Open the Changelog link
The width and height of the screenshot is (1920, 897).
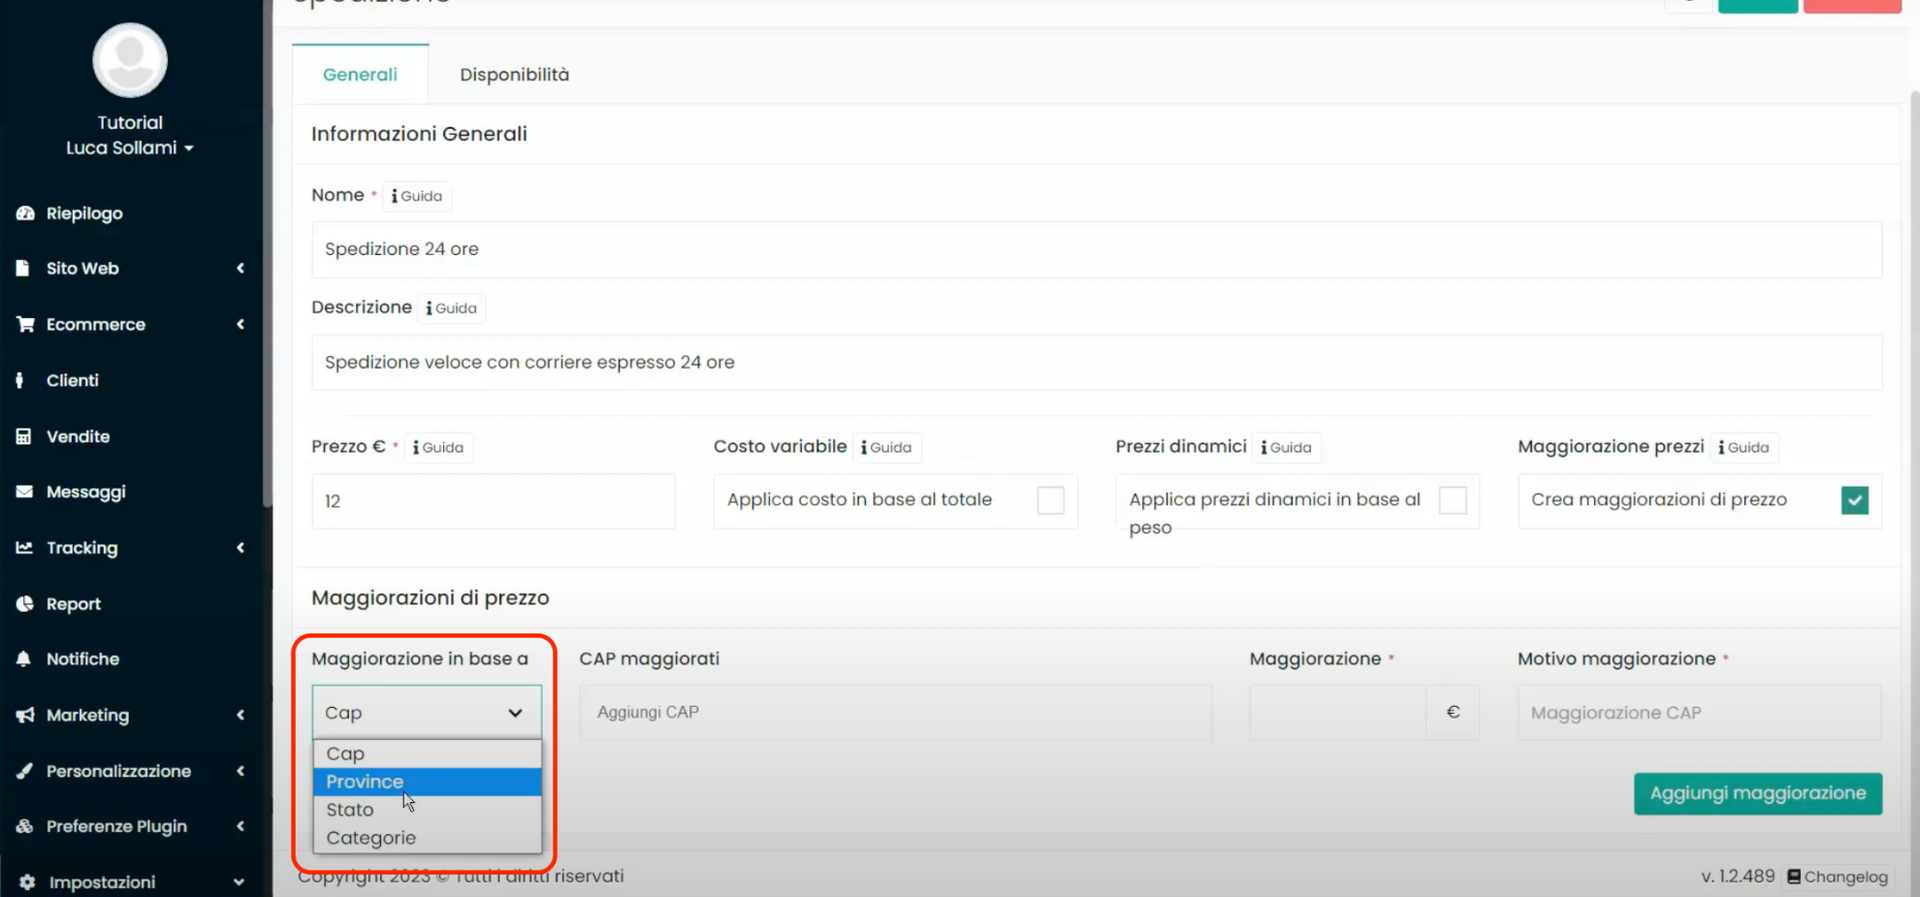1838,877
